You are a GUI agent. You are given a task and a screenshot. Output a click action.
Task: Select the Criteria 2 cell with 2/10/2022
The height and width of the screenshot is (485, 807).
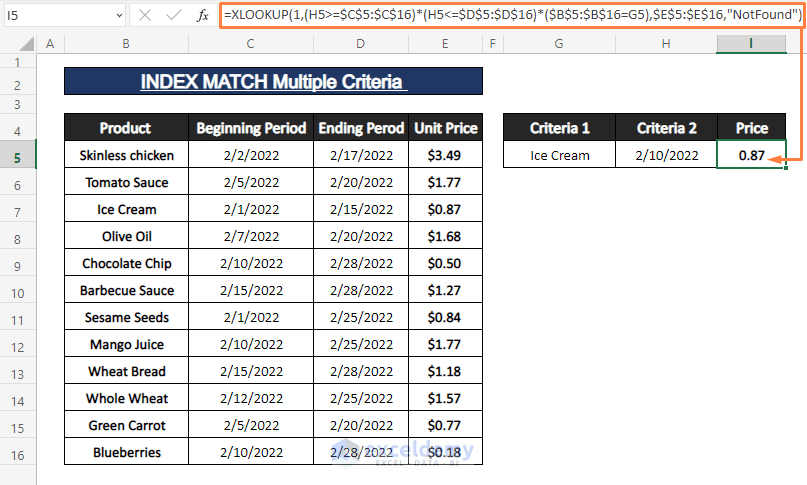[666, 155]
